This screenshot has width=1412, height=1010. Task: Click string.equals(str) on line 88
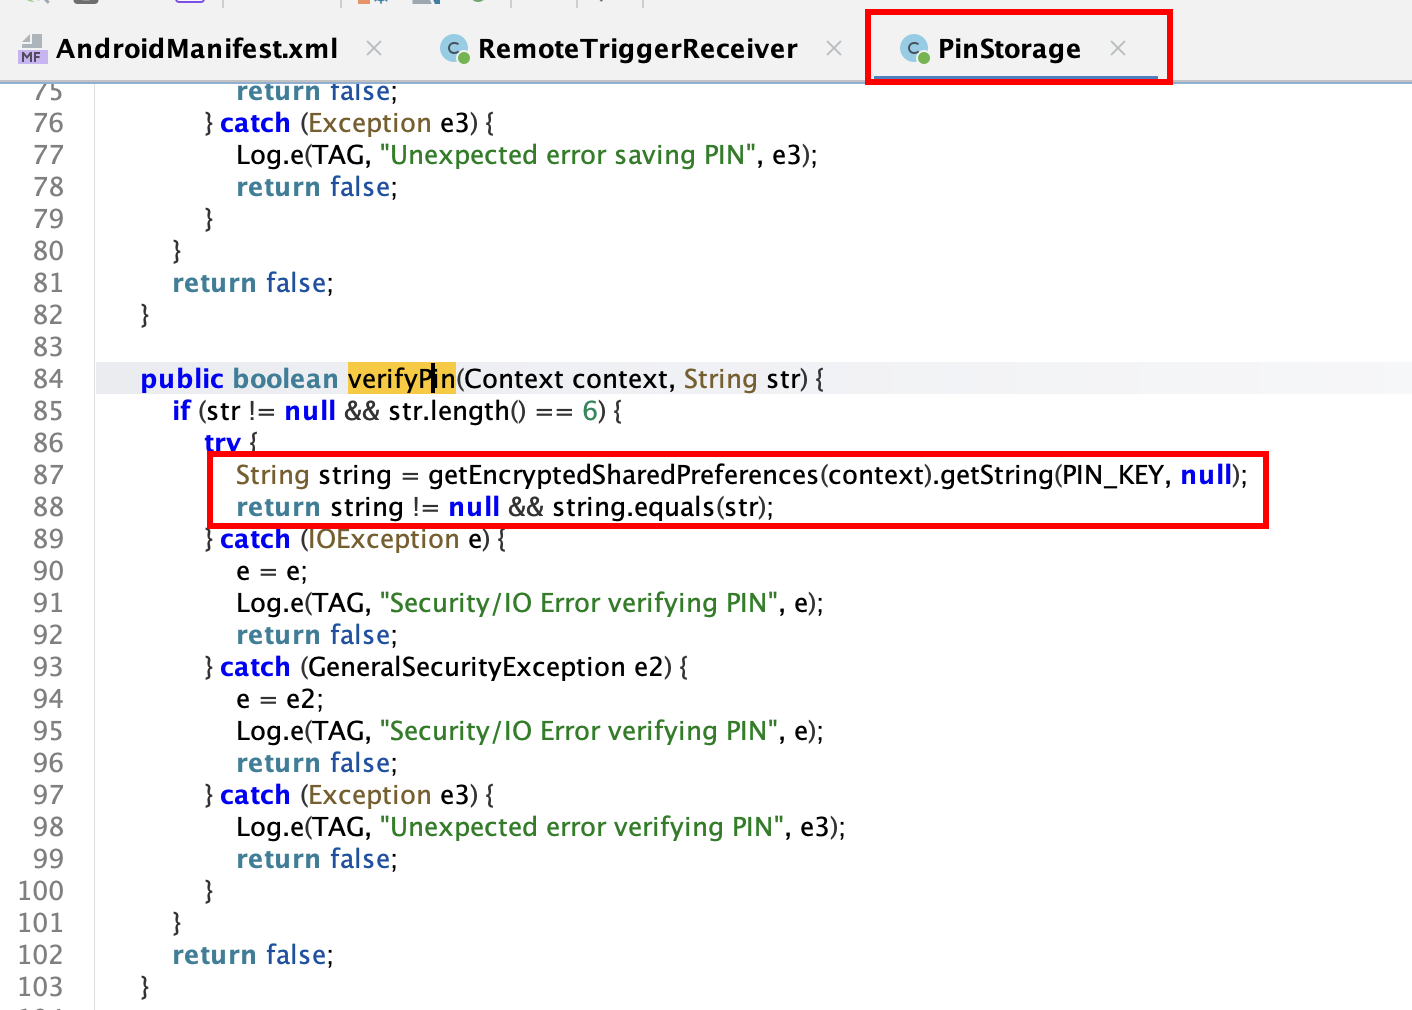pos(662,507)
